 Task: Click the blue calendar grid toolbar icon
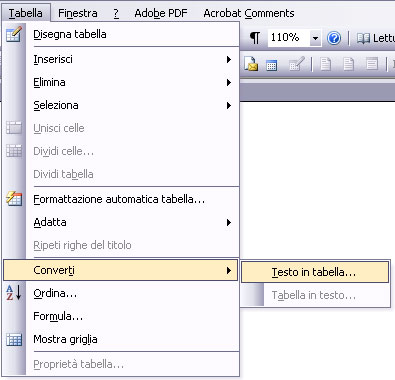pyautogui.click(x=272, y=65)
